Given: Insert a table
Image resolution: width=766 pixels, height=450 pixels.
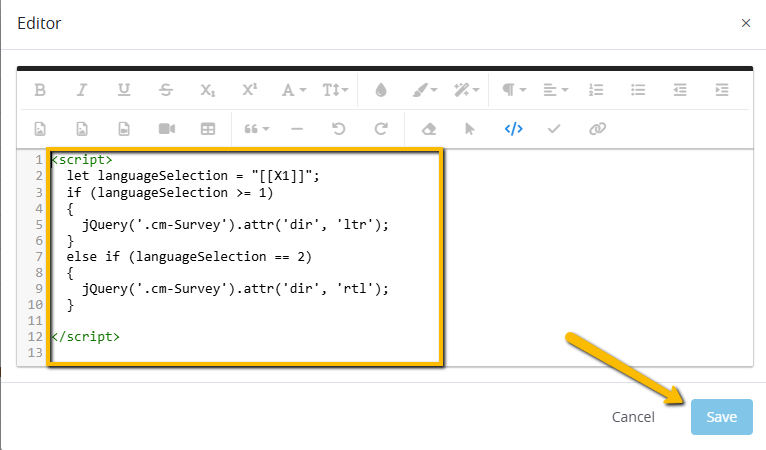Looking at the screenshot, I should 208,129.
